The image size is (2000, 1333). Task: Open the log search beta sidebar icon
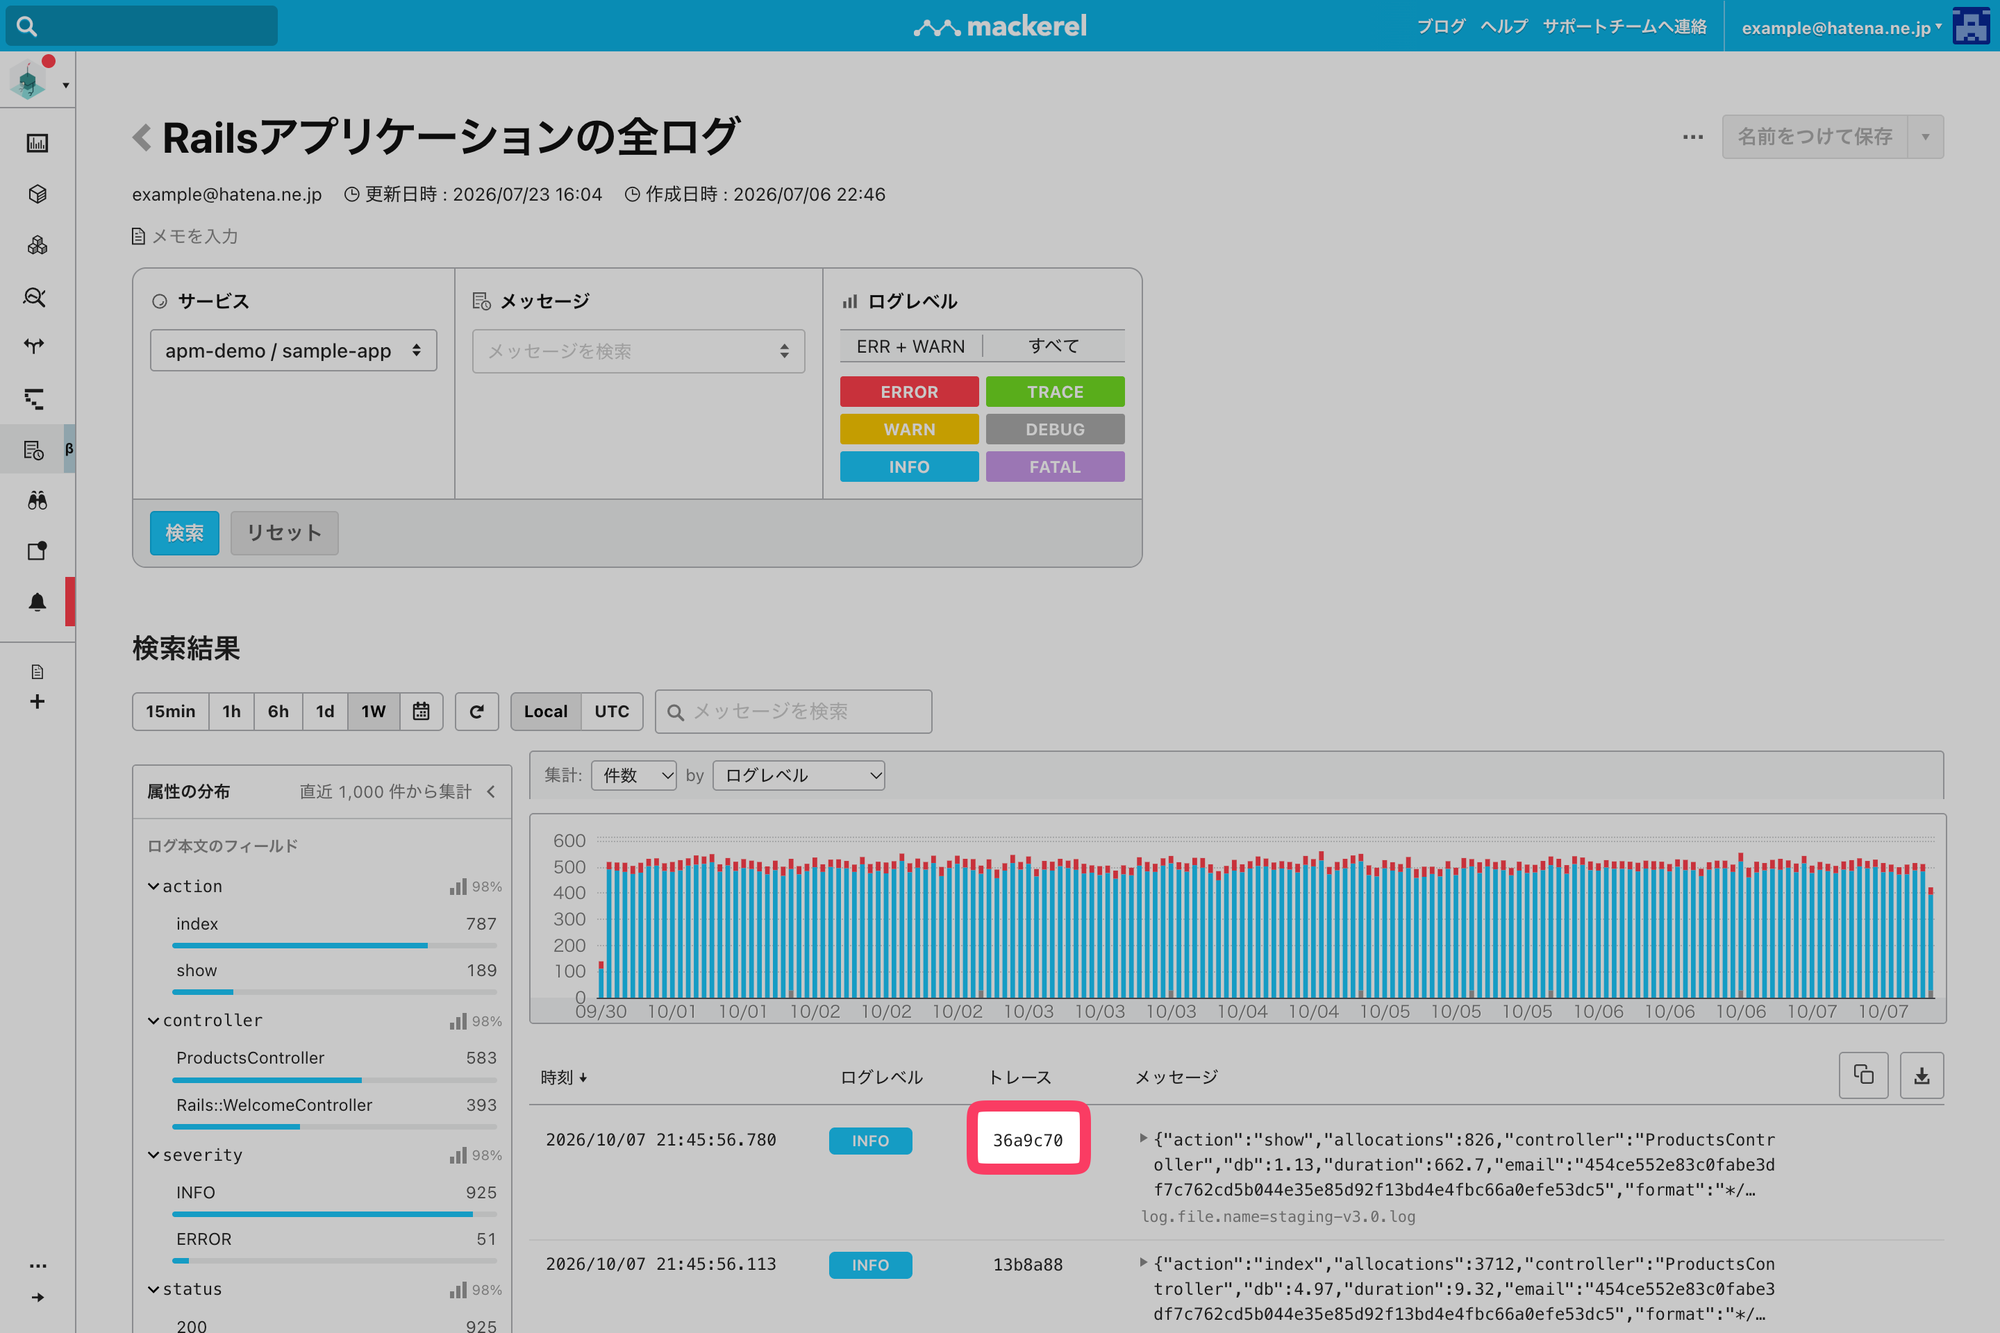click(x=35, y=450)
